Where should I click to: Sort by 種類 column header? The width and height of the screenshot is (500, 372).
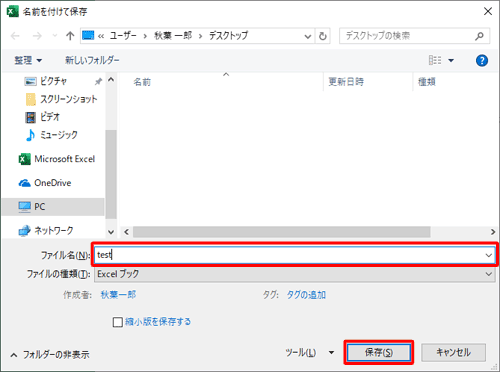tap(427, 82)
